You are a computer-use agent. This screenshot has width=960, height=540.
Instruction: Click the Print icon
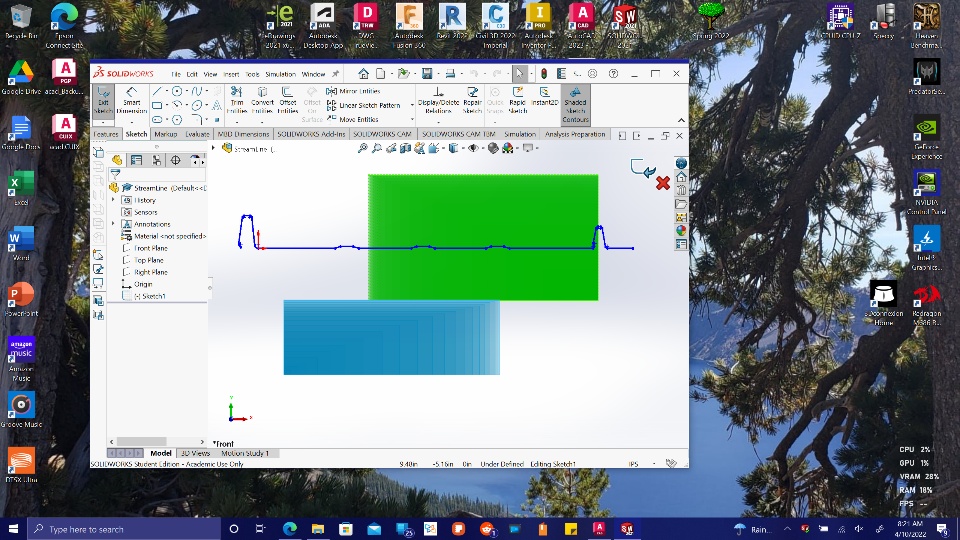coord(450,74)
